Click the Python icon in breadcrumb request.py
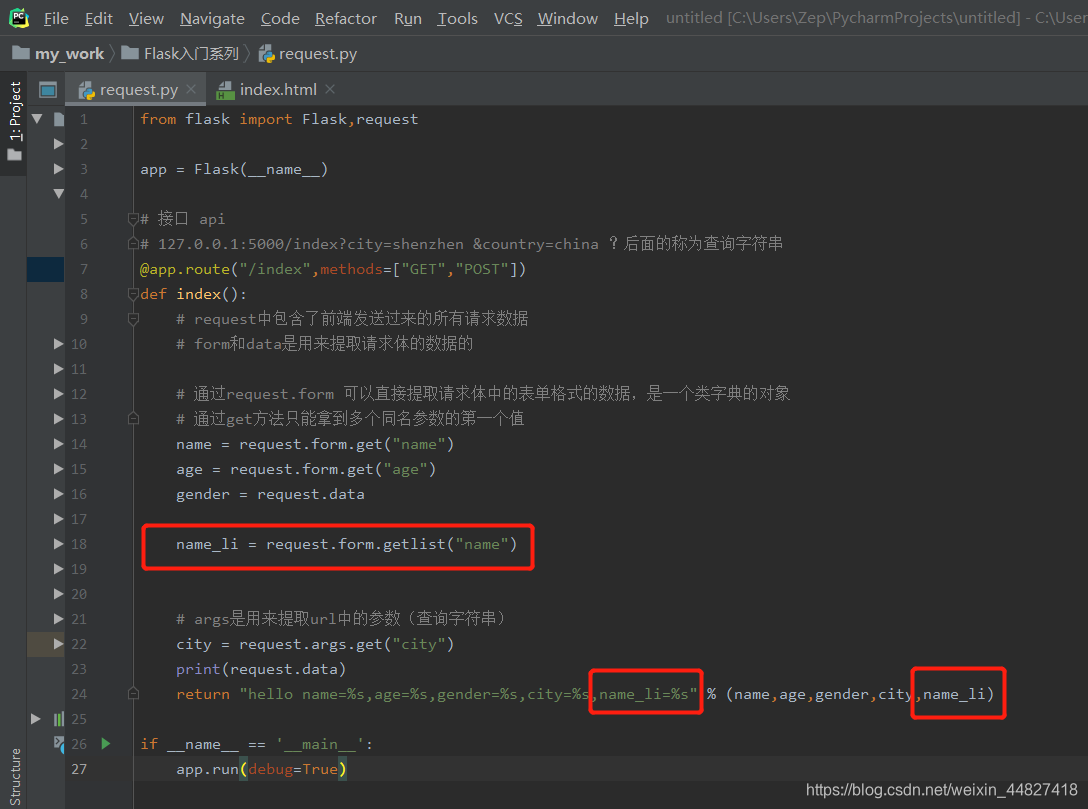The image size is (1088, 809). 266,53
